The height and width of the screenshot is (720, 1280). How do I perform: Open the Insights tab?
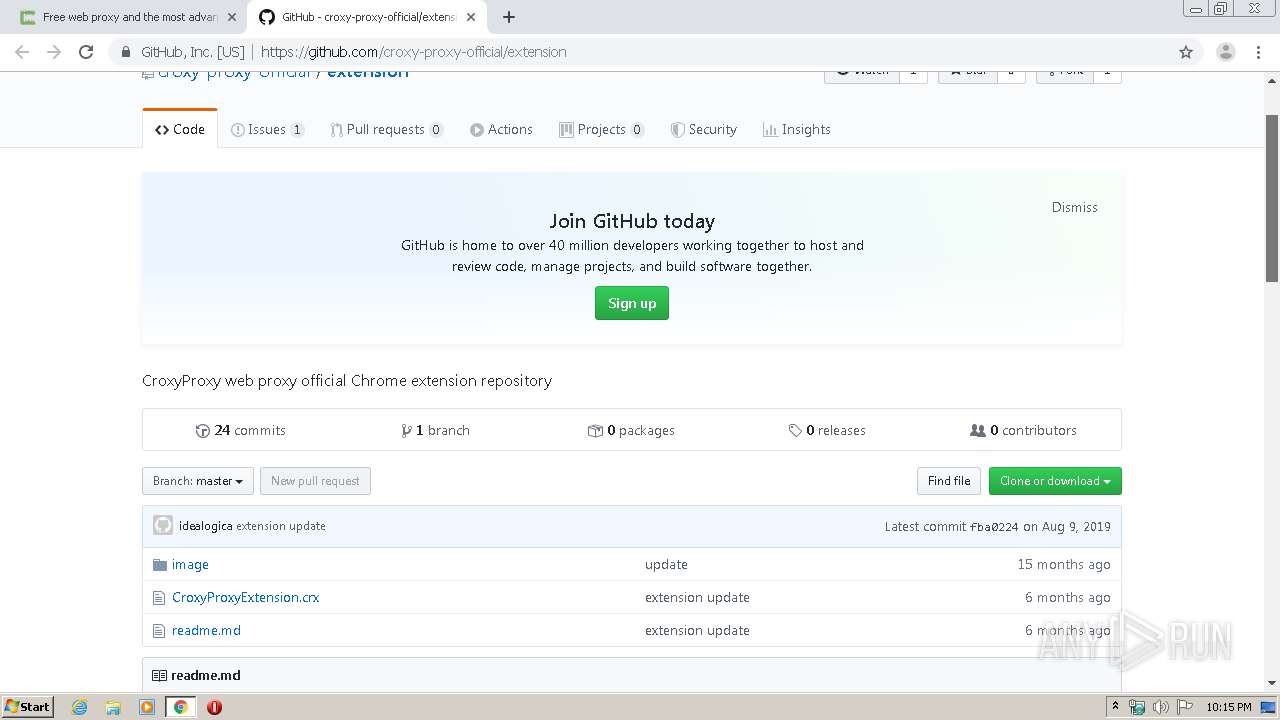(796, 129)
